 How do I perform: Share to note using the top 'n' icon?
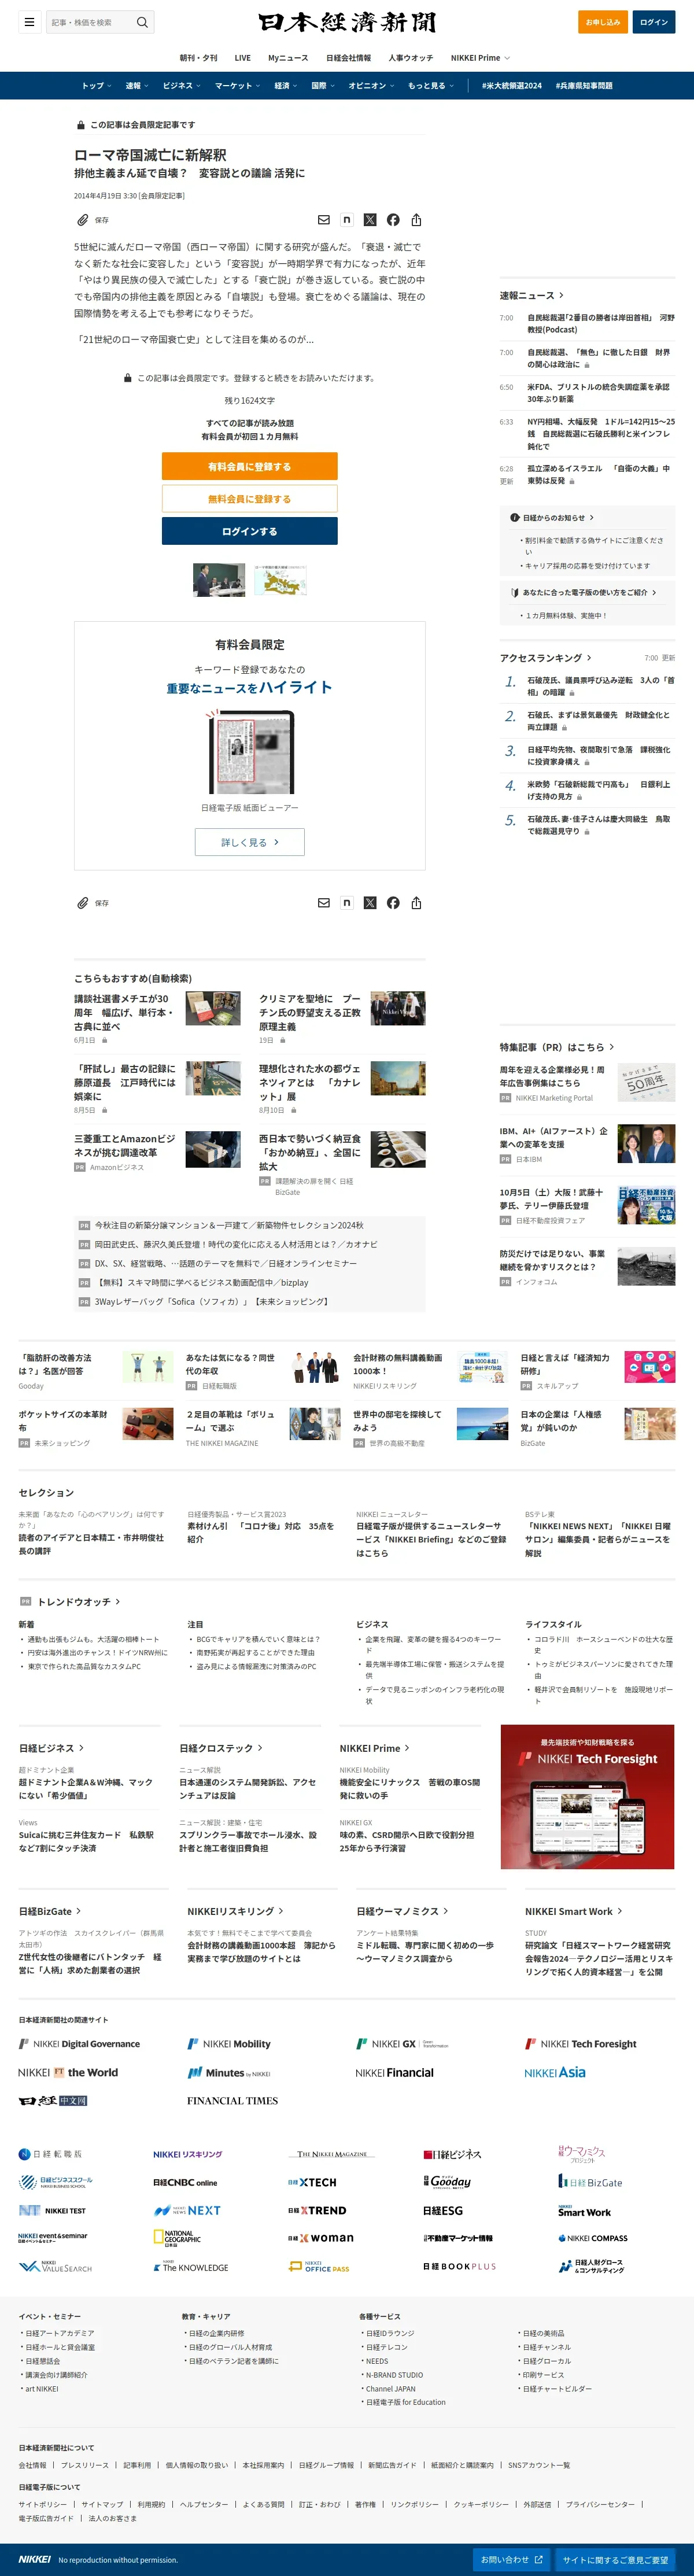(x=347, y=220)
